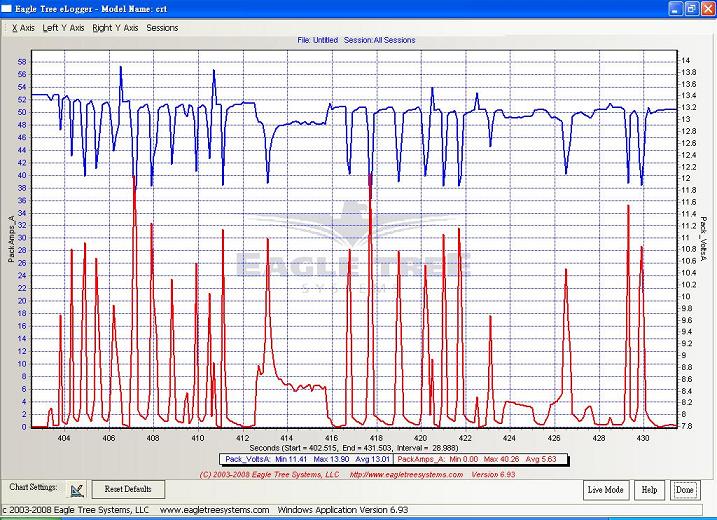Open the Help button
Viewport: 717px width, 520px height.
tap(650, 489)
